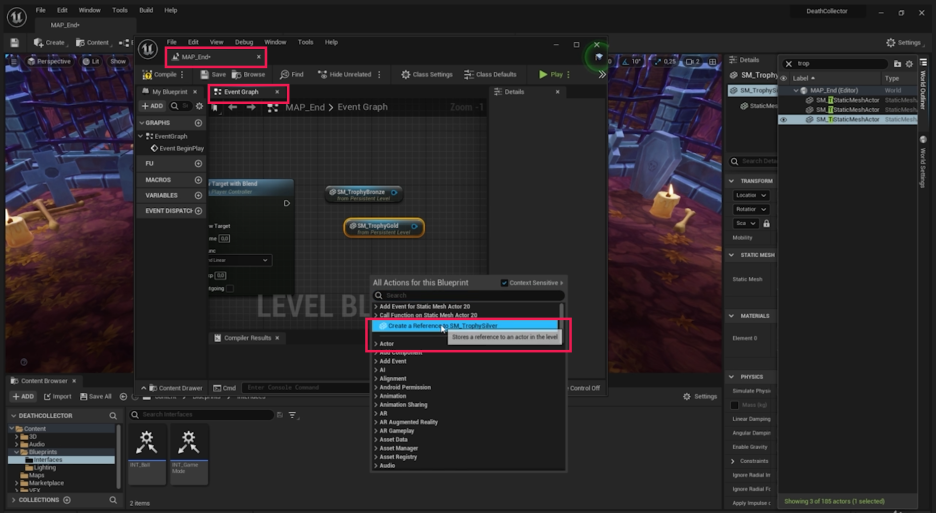
Task: Save the blueprint in blueprint editor toolbar
Action: tap(213, 75)
